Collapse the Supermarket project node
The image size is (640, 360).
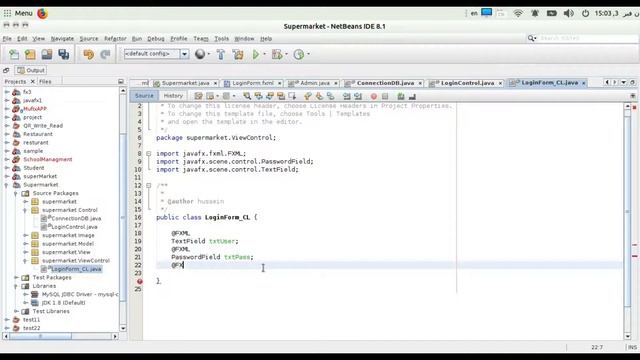(x=7, y=185)
